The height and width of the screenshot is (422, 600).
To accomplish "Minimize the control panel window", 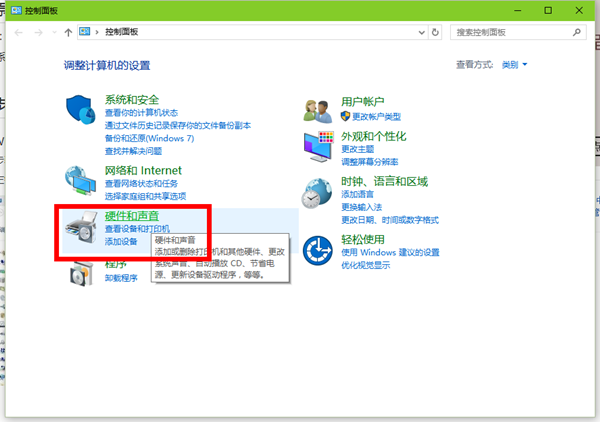I will (x=518, y=10).
